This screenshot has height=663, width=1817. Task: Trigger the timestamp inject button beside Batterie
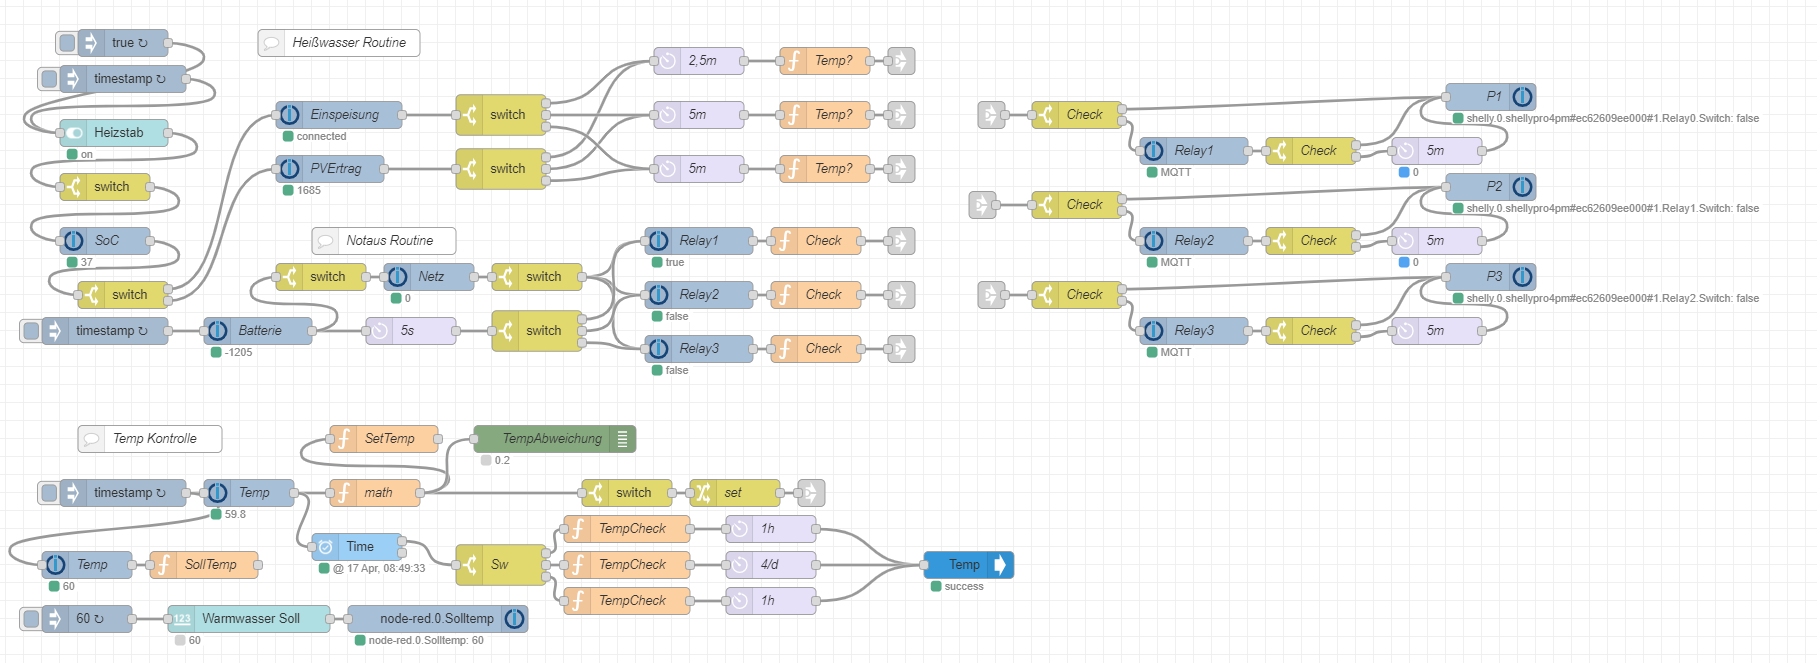click(x=31, y=331)
